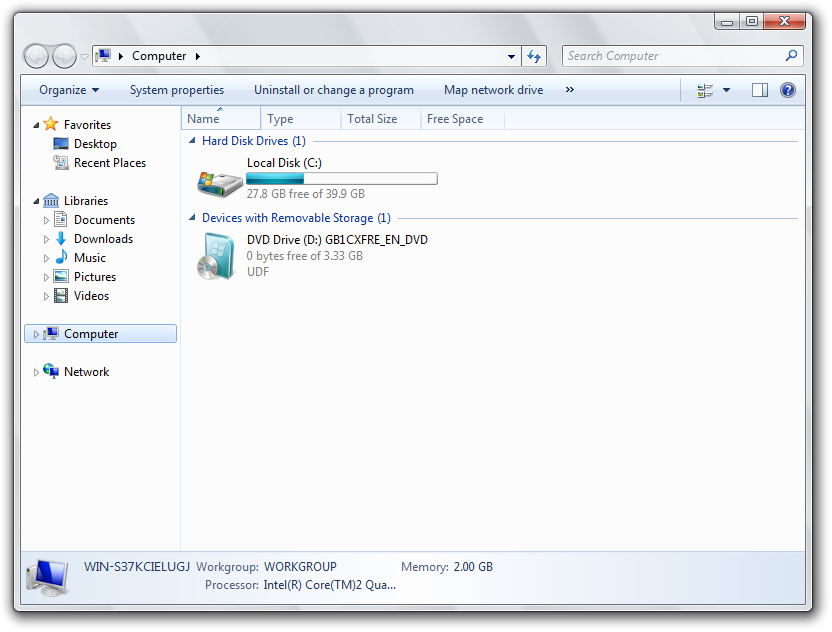
Task: Click the Recent Places icon
Action: click(x=61, y=162)
